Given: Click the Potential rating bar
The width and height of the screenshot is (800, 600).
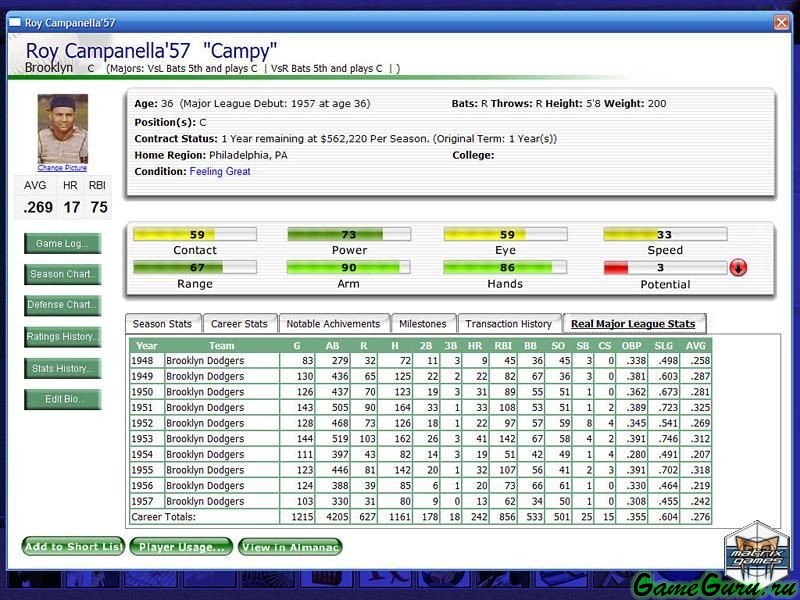Looking at the screenshot, I should point(665,267).
